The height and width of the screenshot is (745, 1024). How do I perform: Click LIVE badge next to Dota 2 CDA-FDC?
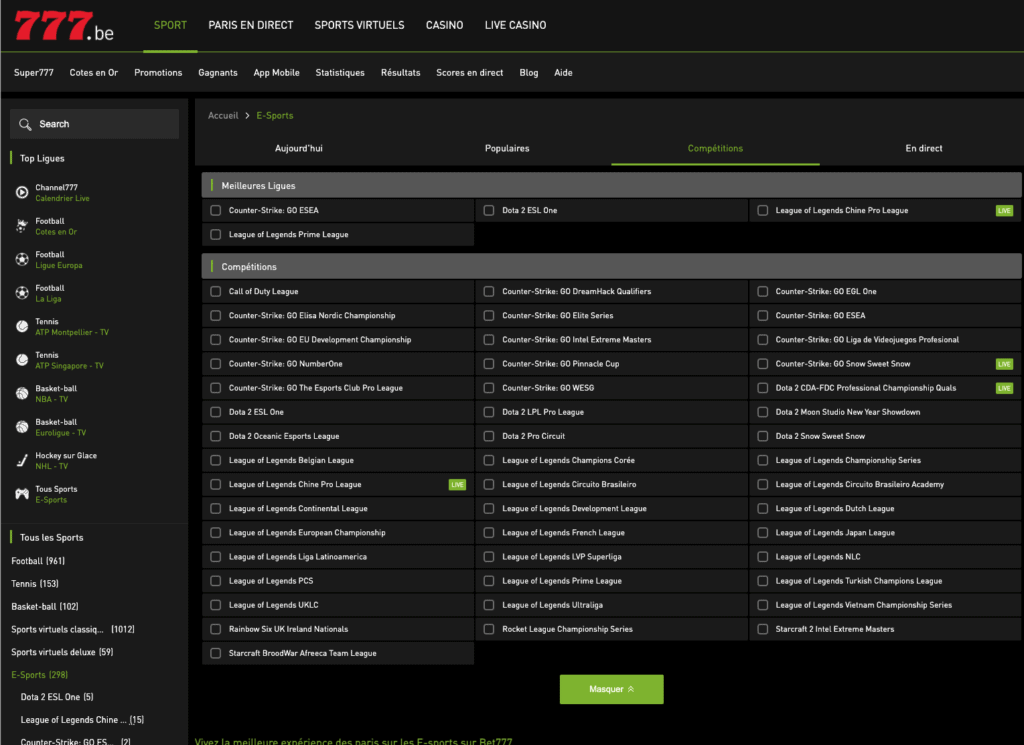tap(1004, 388)
